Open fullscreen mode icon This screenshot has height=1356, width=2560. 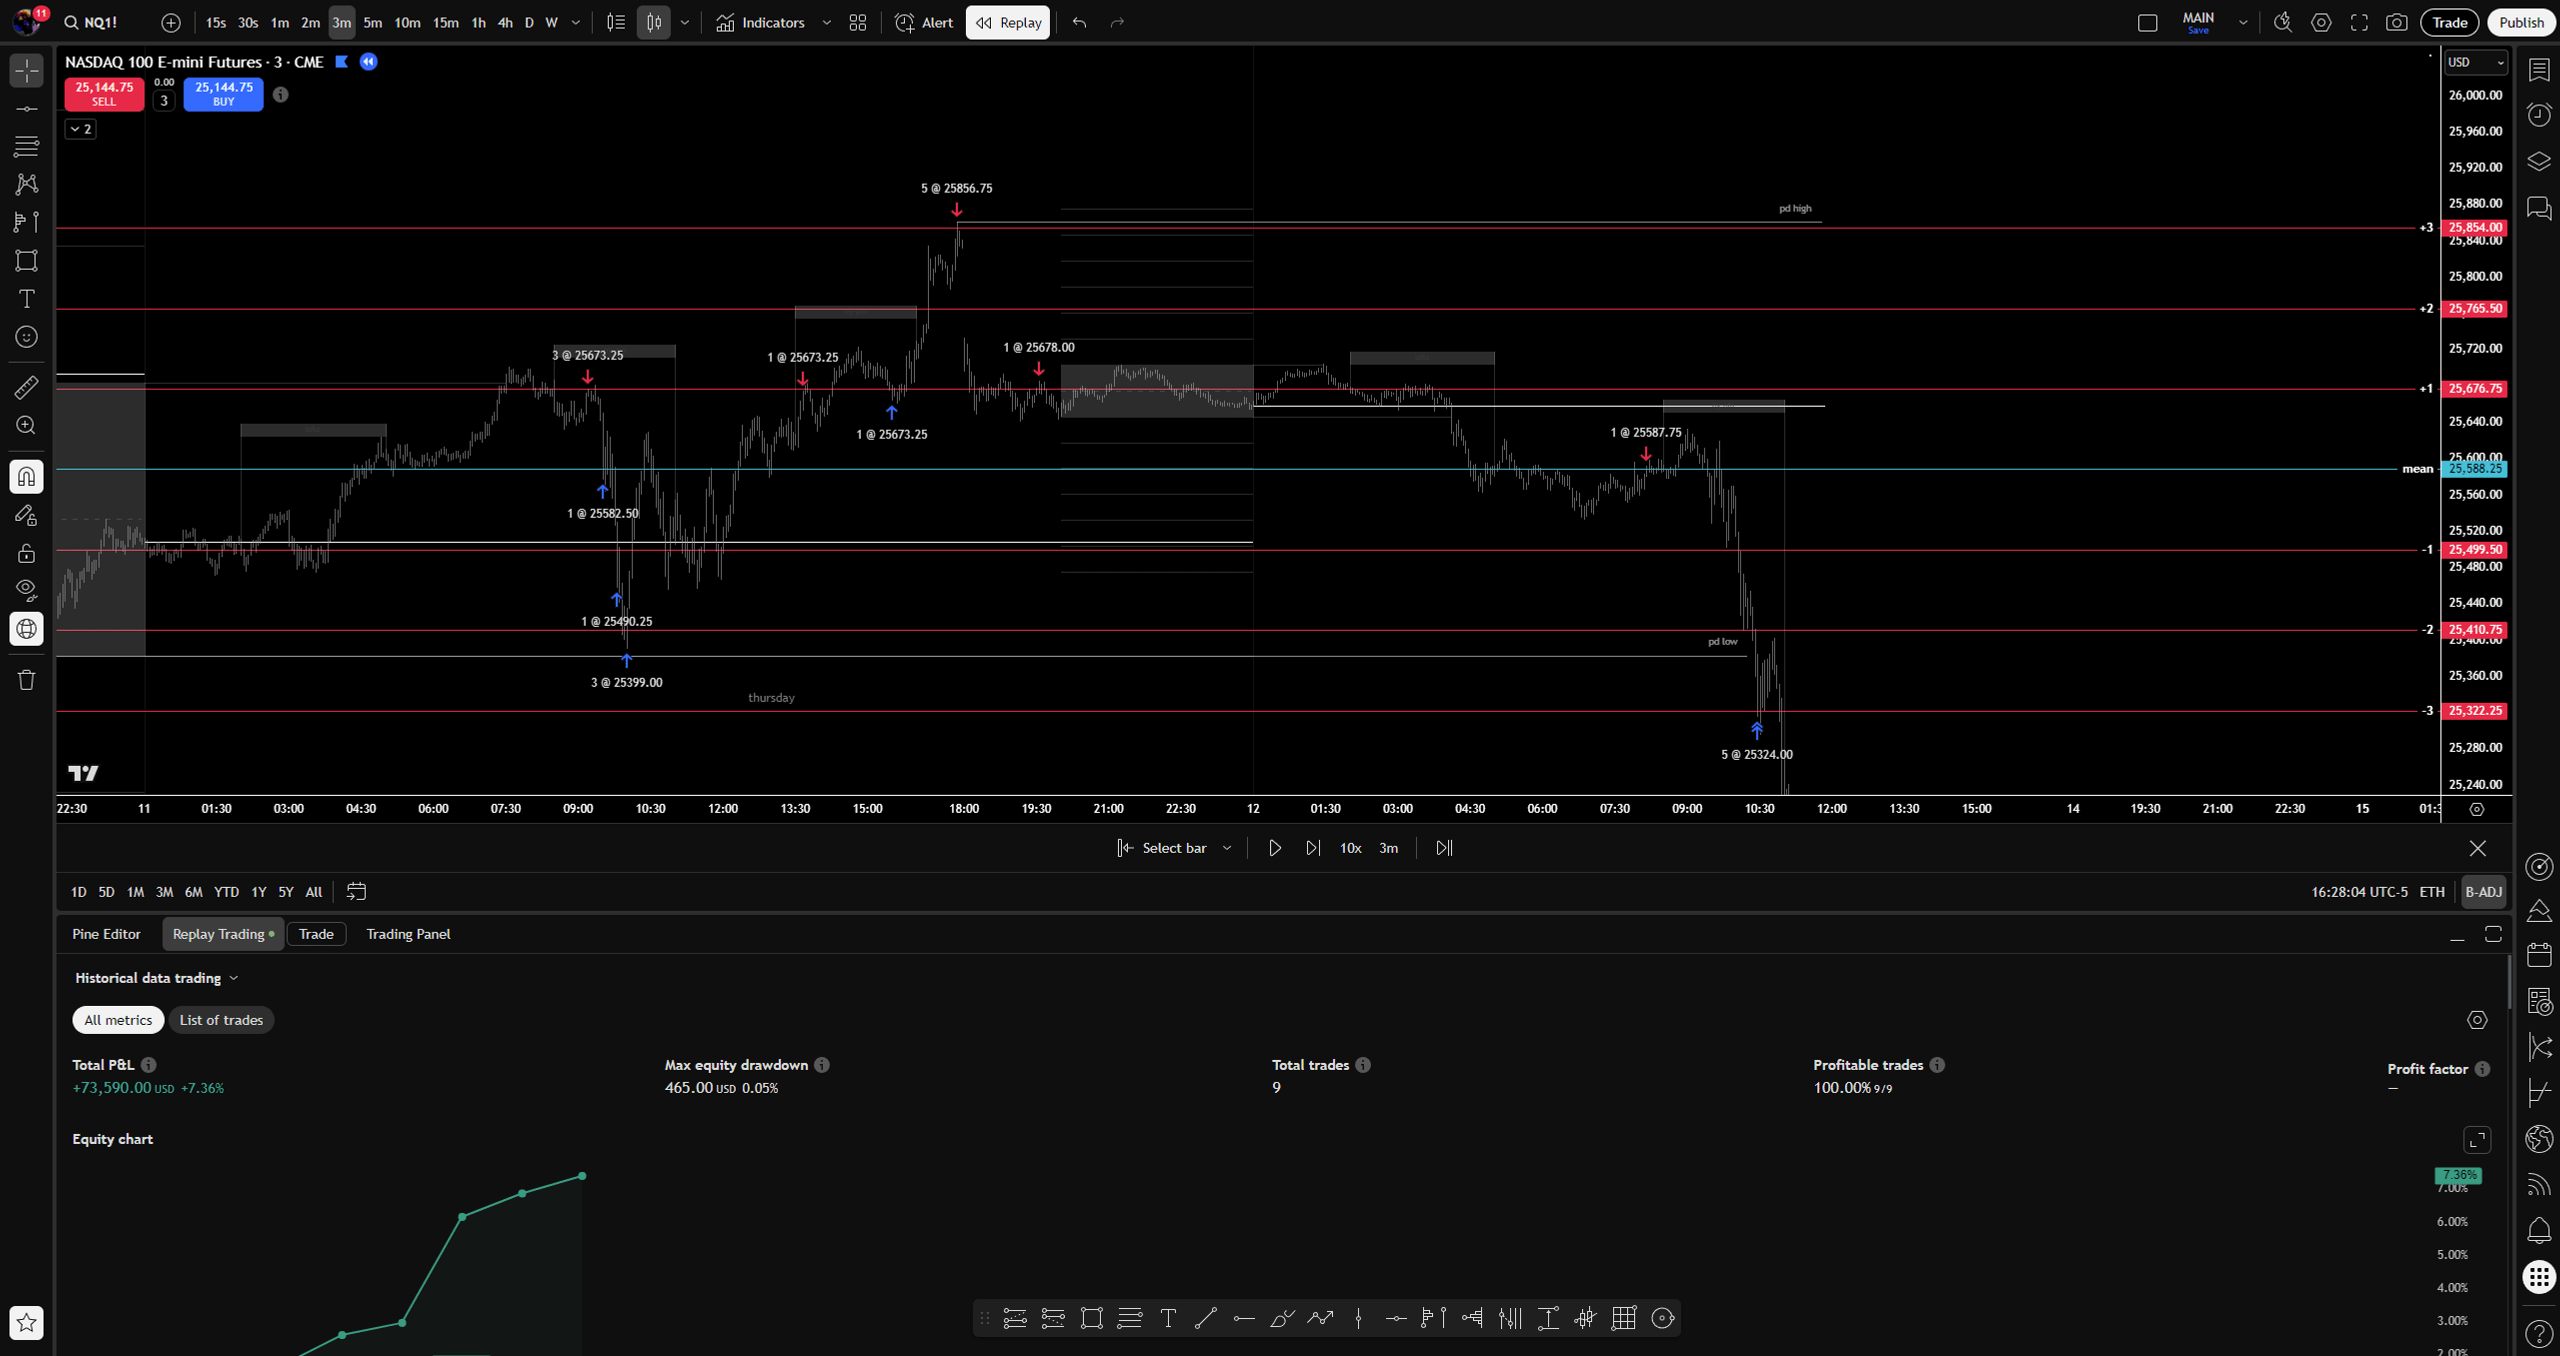point(2359,22)
